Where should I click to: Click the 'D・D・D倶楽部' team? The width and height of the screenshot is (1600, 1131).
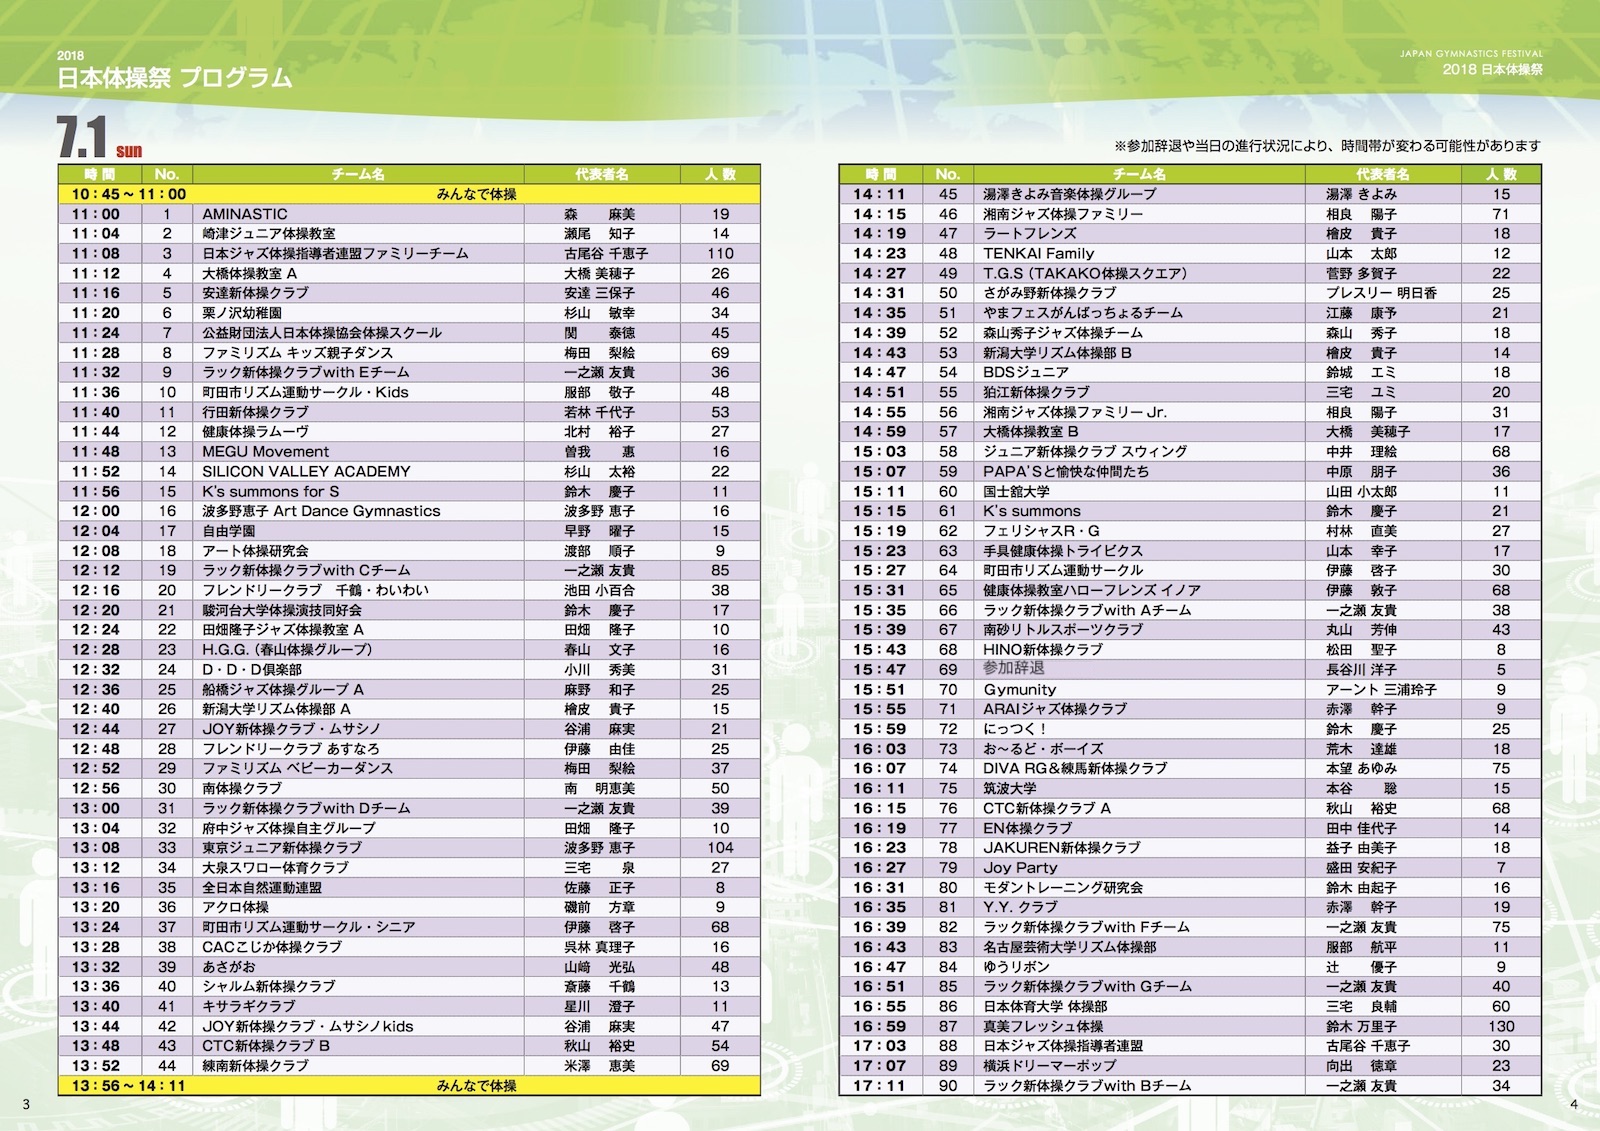pyautogui.click(x=251, y=670)
